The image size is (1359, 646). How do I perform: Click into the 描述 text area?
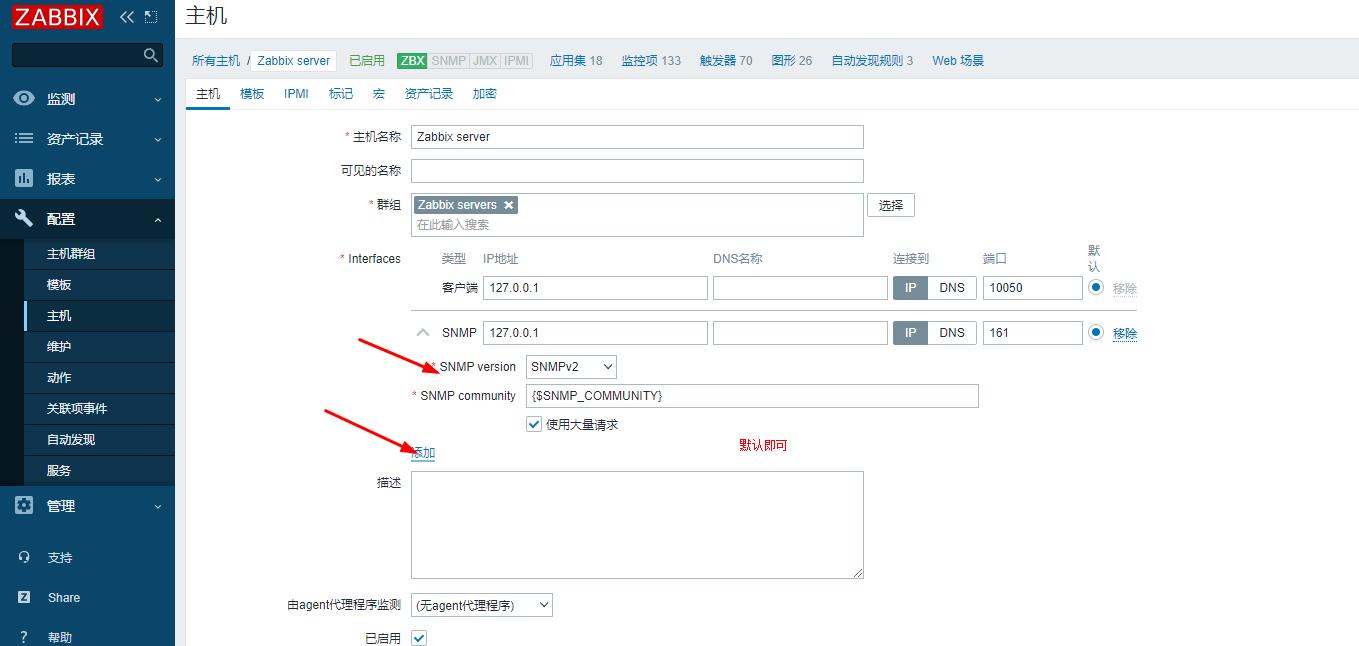coord(637,525)
